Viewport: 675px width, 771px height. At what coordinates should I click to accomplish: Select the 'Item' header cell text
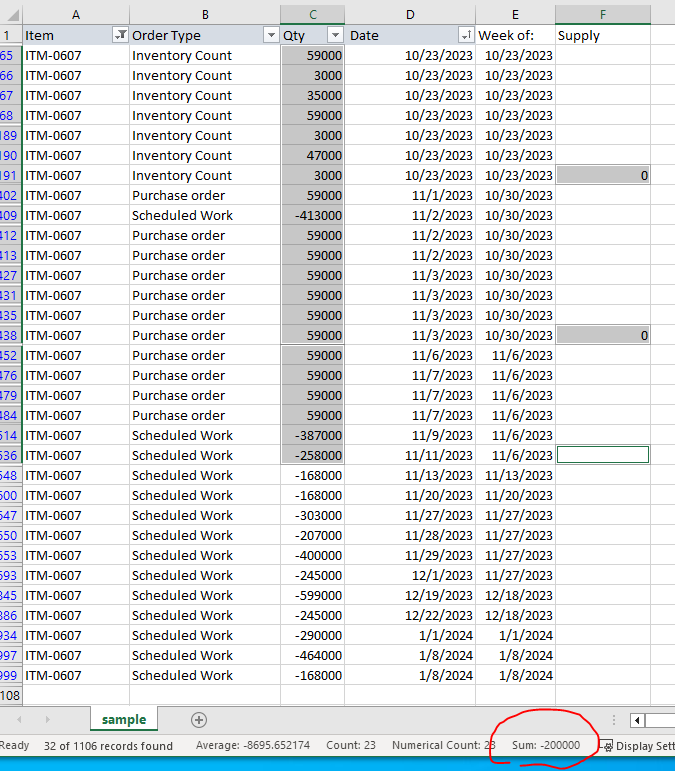[39, 35]
